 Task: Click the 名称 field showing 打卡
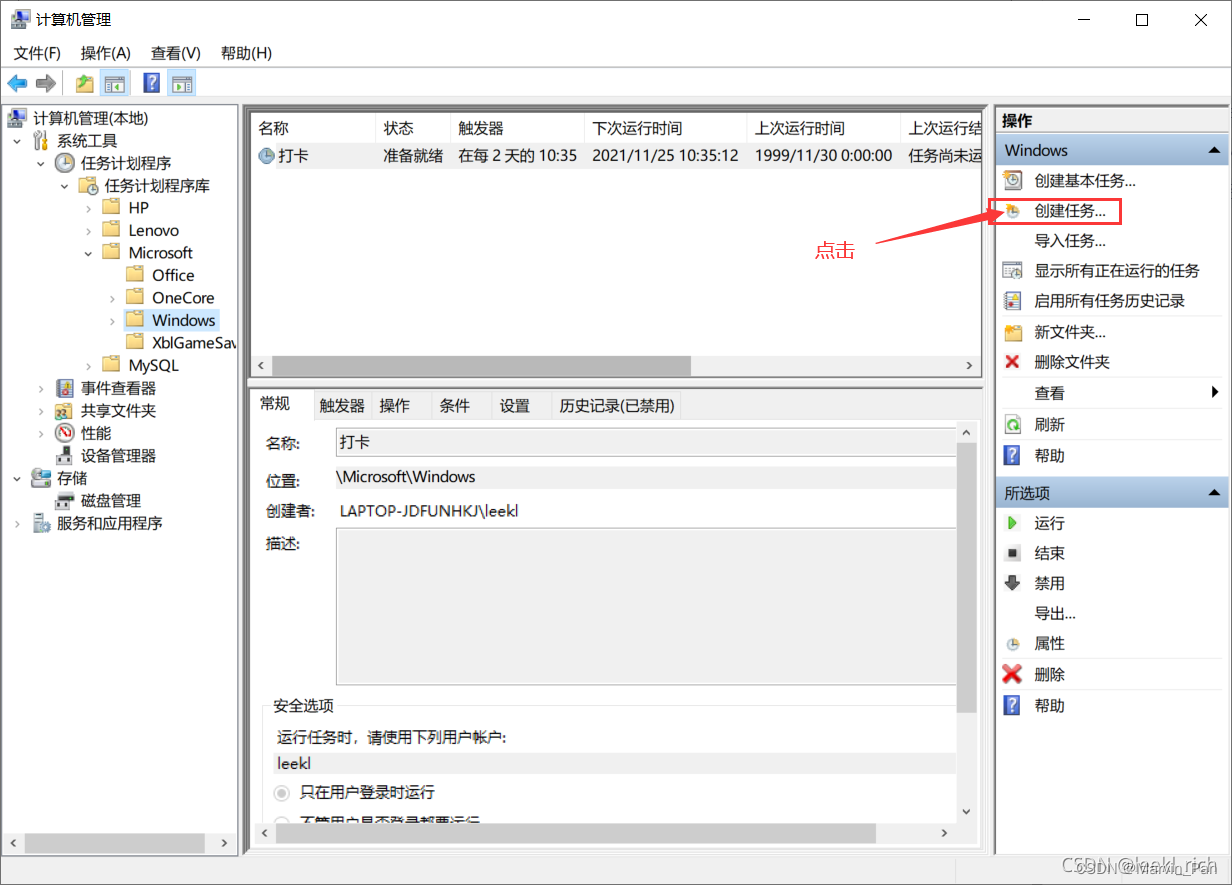point(645,441)
